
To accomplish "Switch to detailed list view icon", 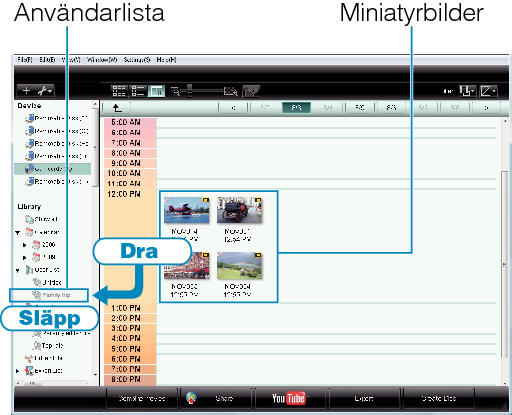I will pos(138,91).
